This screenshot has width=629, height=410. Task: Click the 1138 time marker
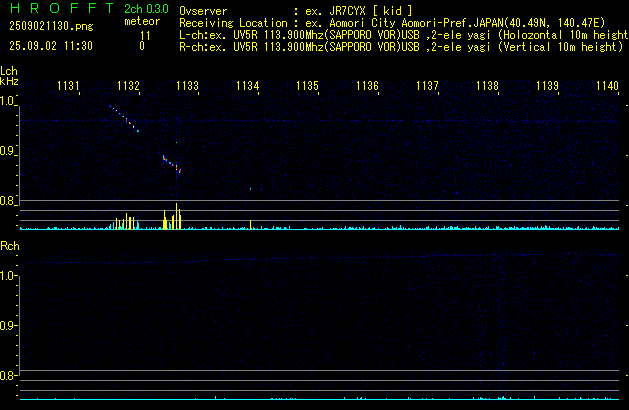click(x=487, y=86)
